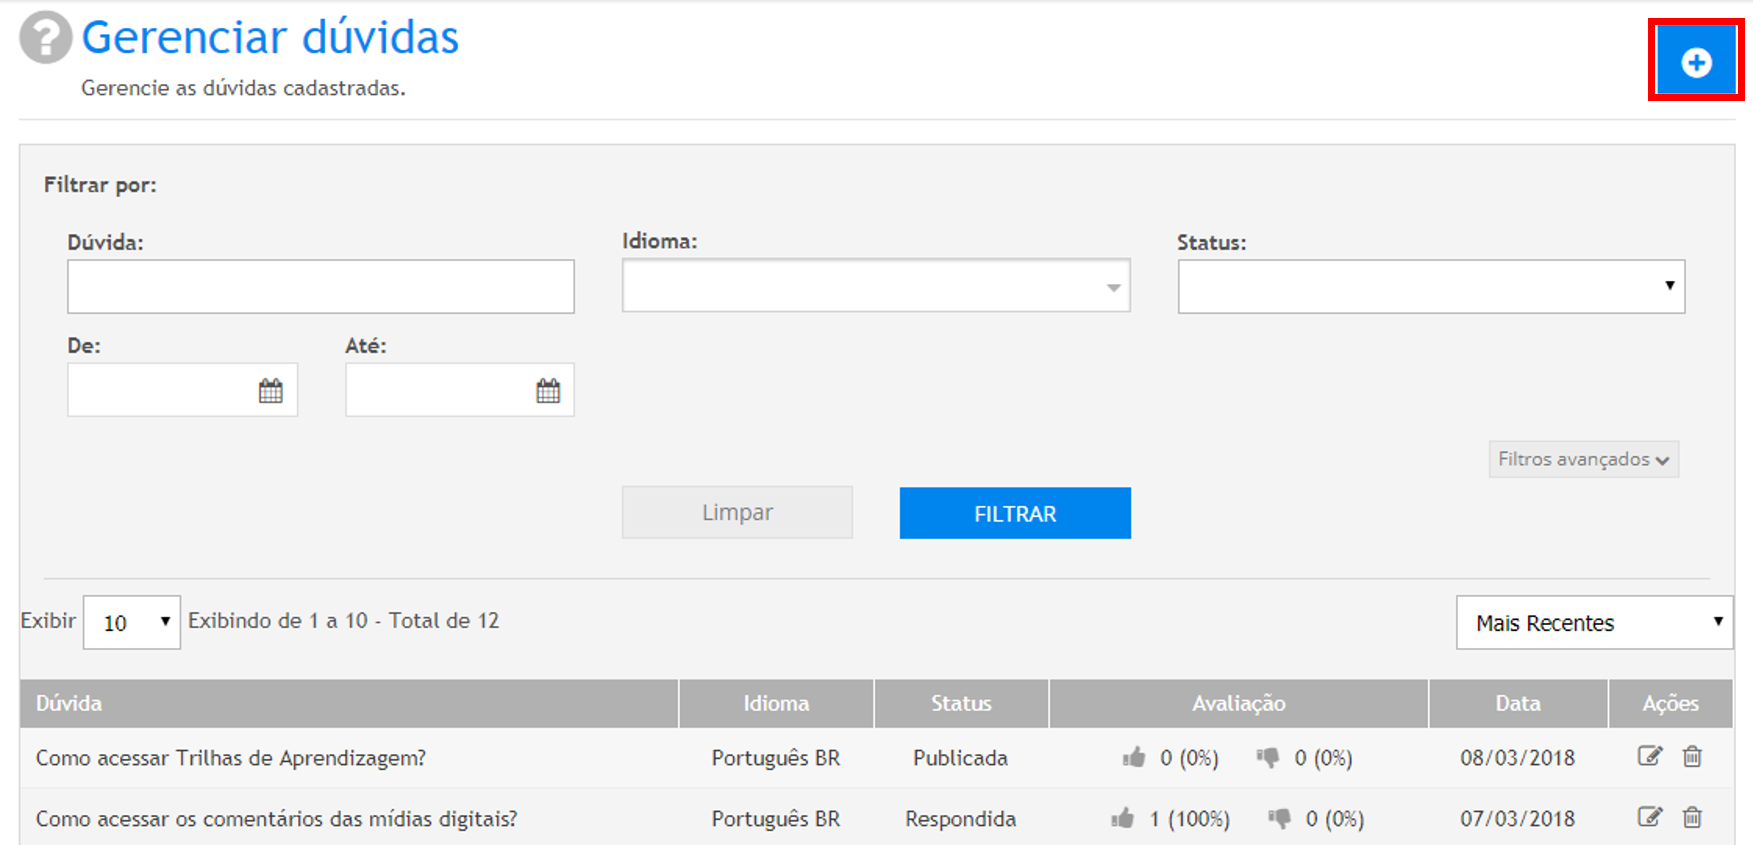Viewport: 1753px width, 845px height.
Task: Open the Status filter dropdown
Action: point(1430,286)
